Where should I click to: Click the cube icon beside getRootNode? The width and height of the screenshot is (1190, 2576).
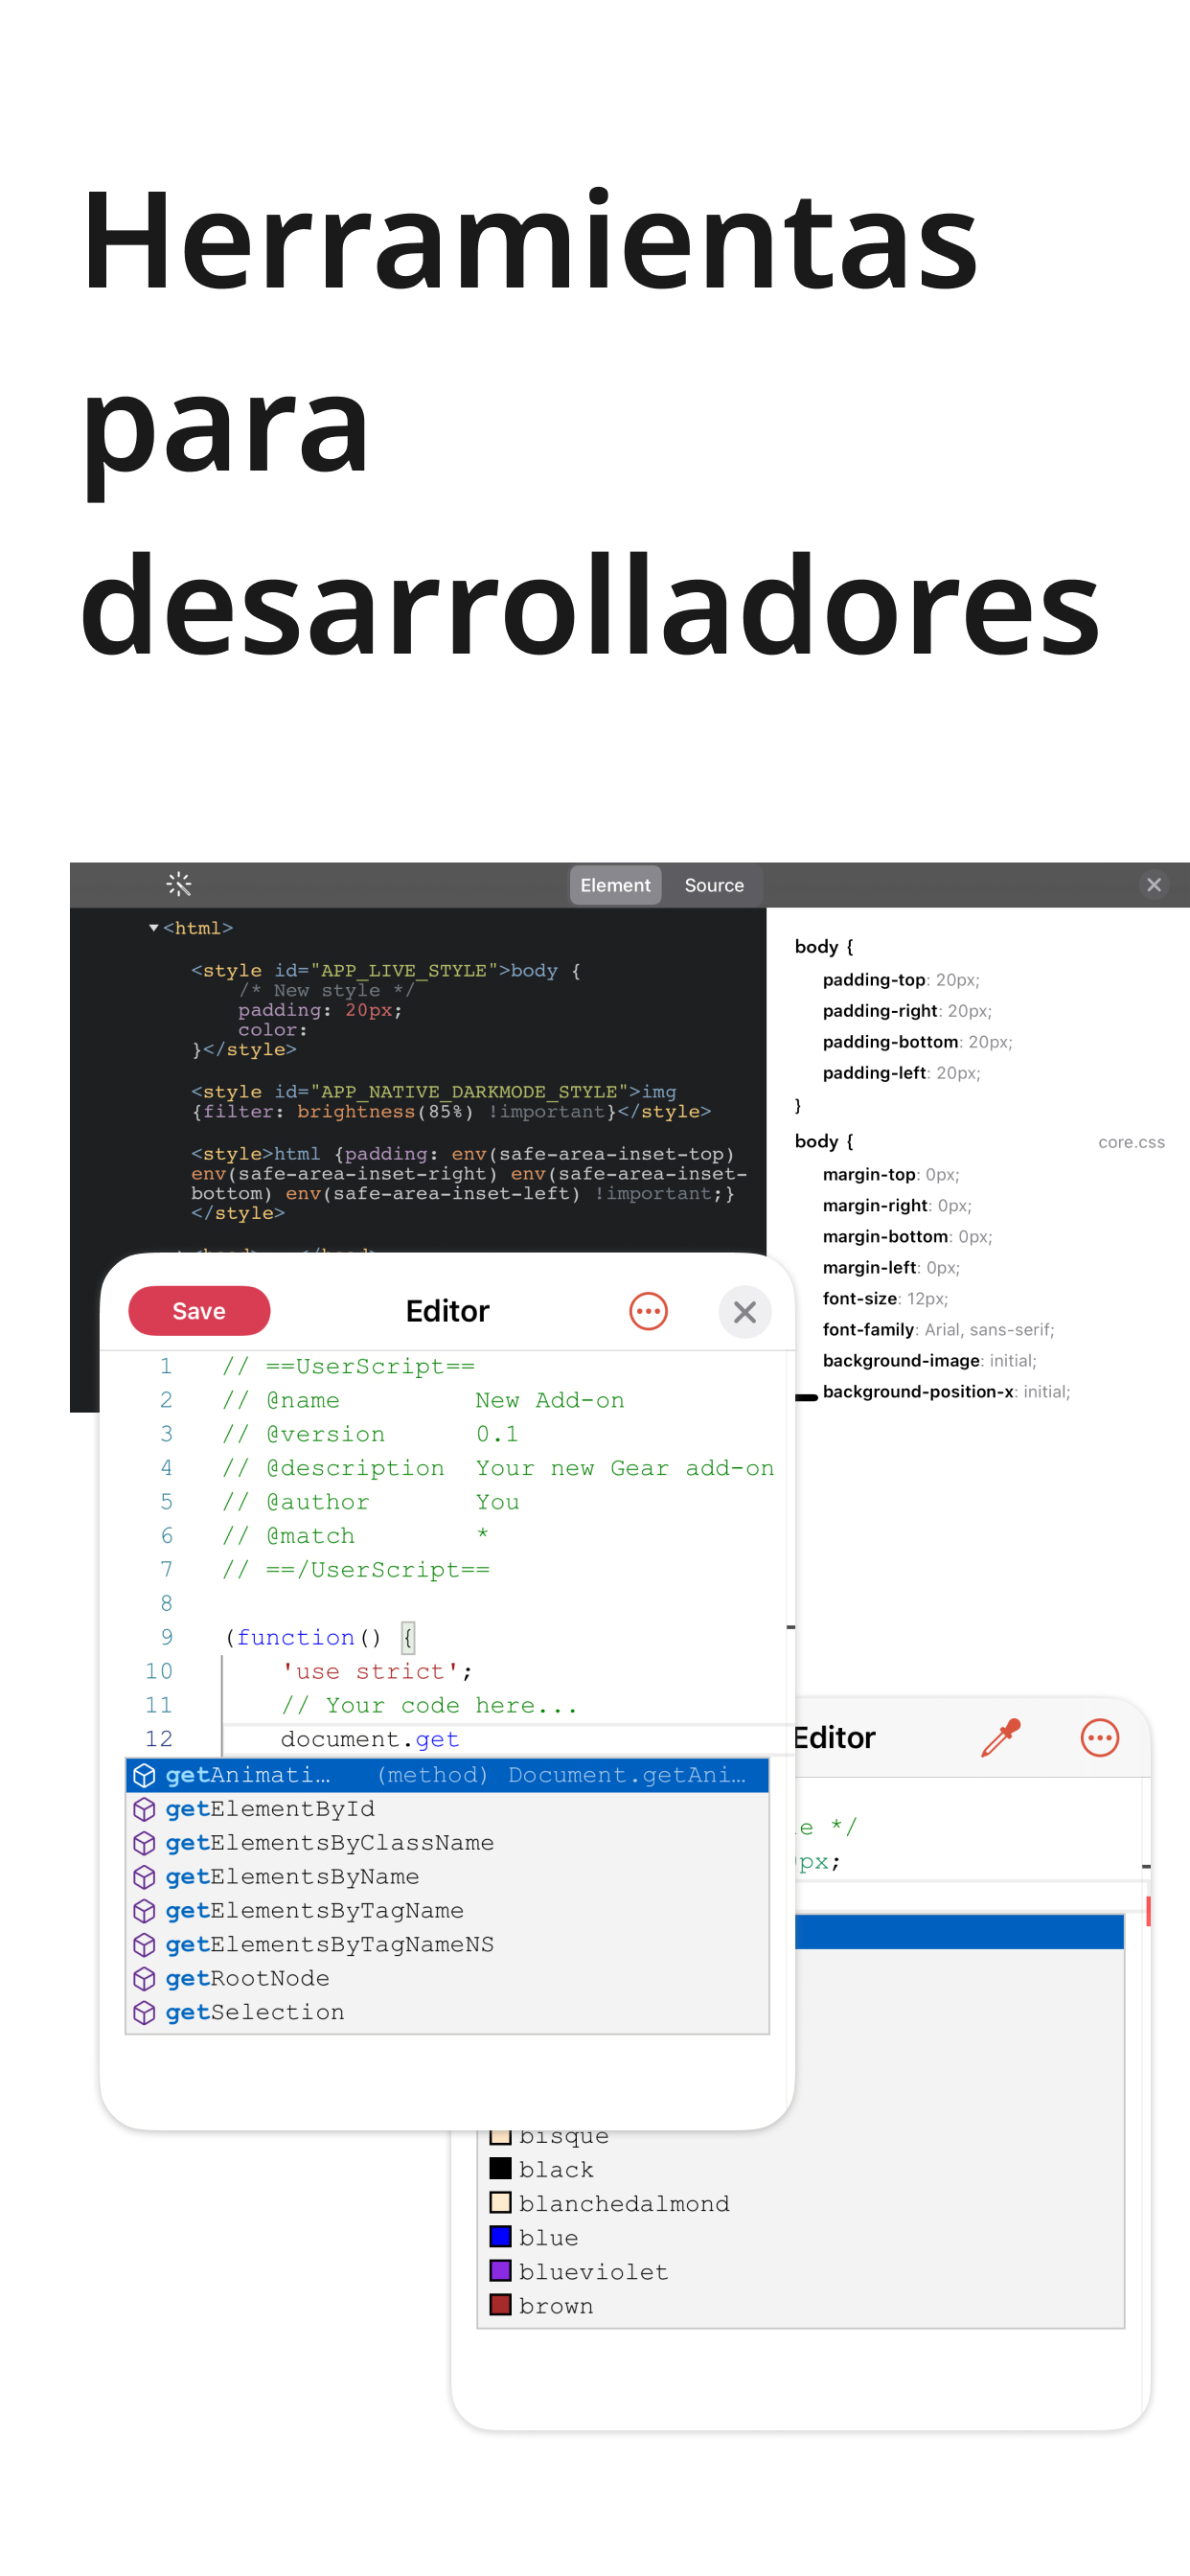(144, 1979)
